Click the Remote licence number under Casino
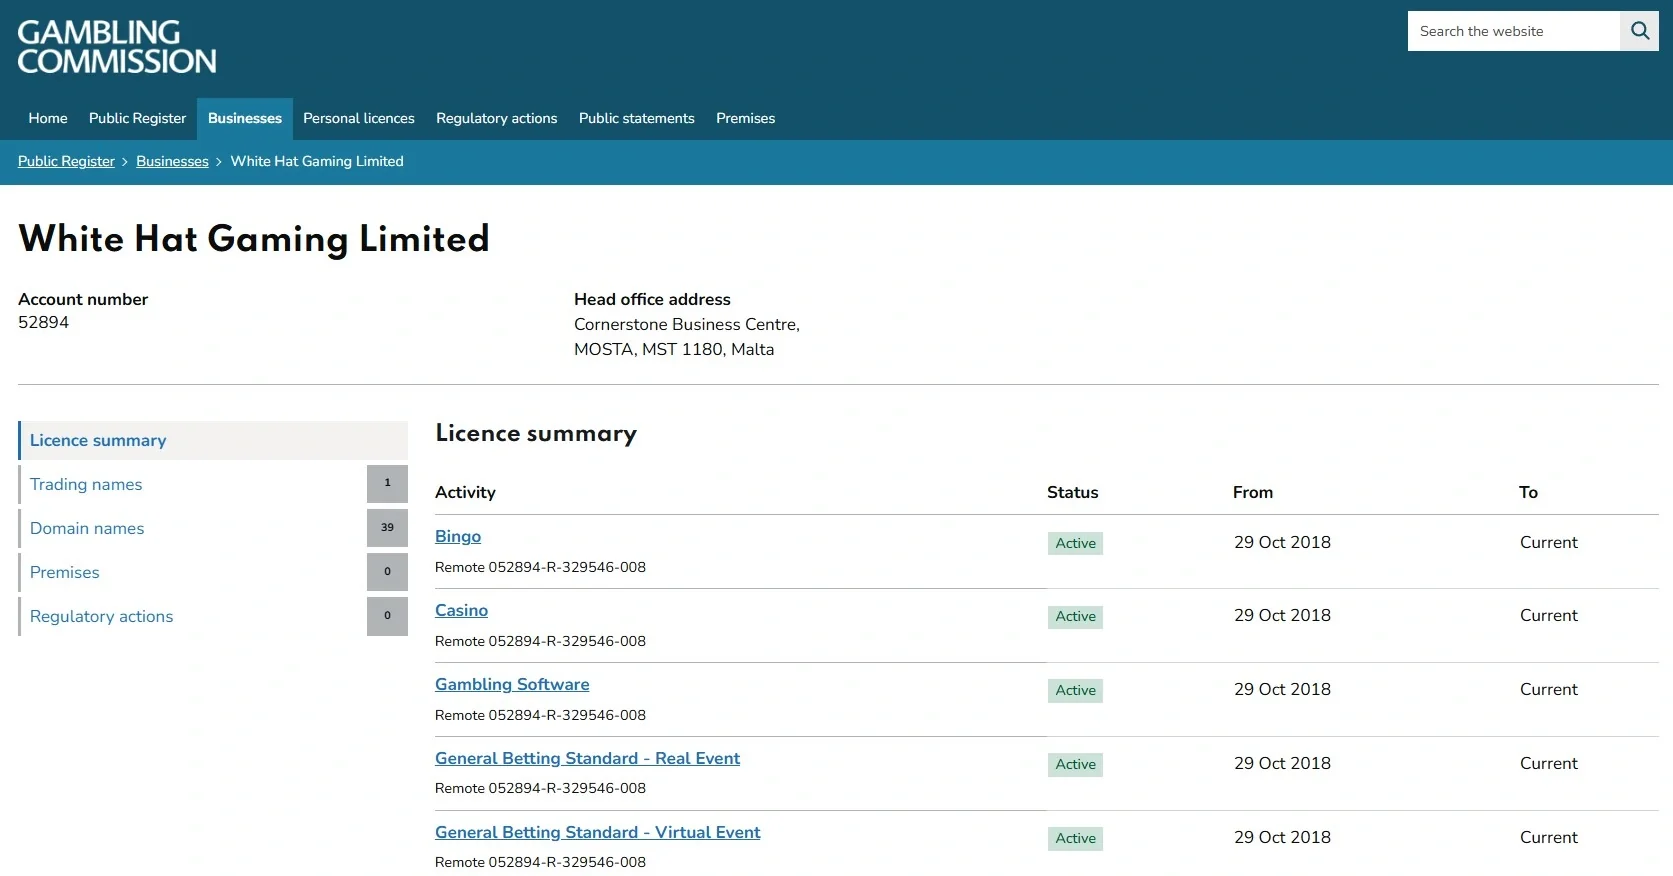Screen dimensions: 1673x876 [x=540, y=641]
